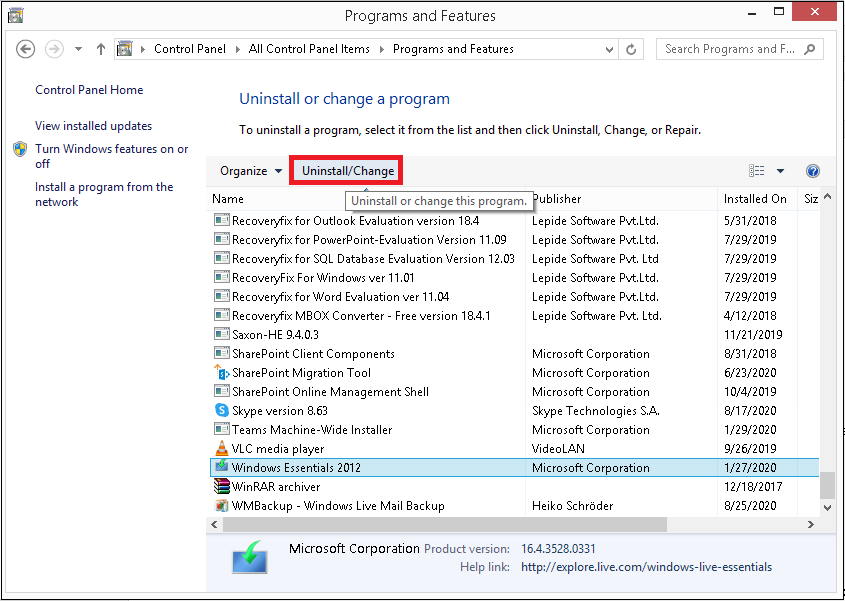Select Recoveryfix for Word Evaluation ver 11.04

341,296
